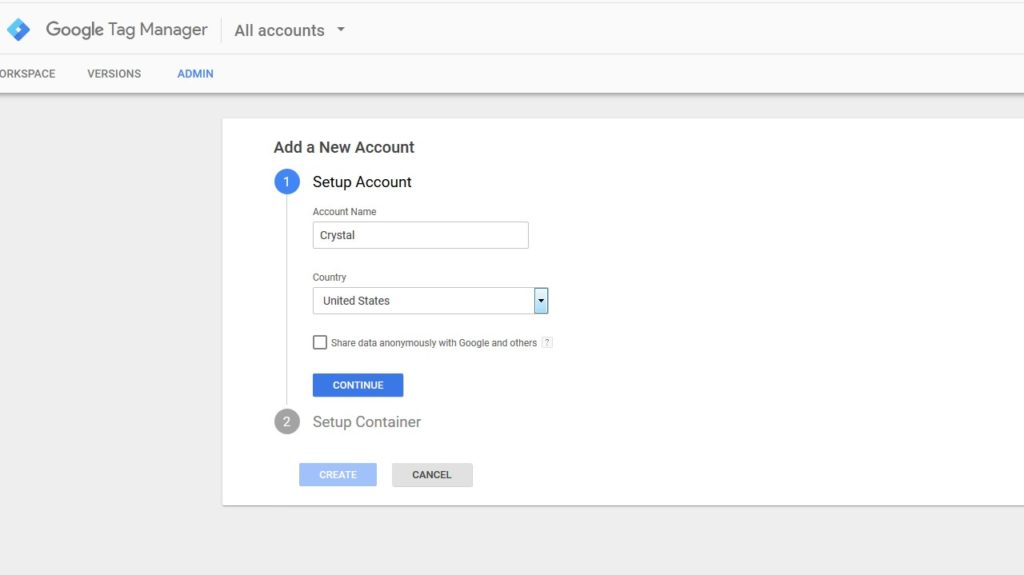The image size is (1024, 575).
Task: Click the step 2 circle icon
Action: point(287,421)
